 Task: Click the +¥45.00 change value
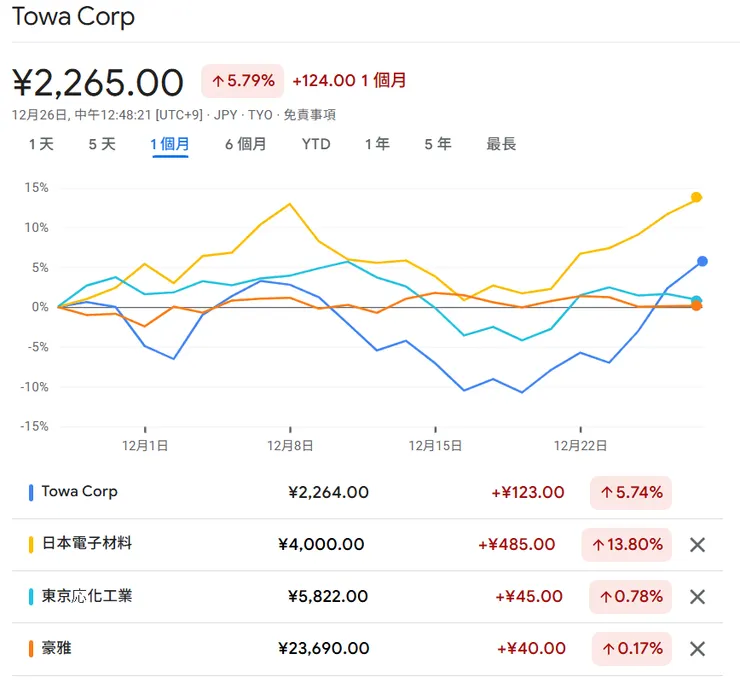tap(529, 597)
